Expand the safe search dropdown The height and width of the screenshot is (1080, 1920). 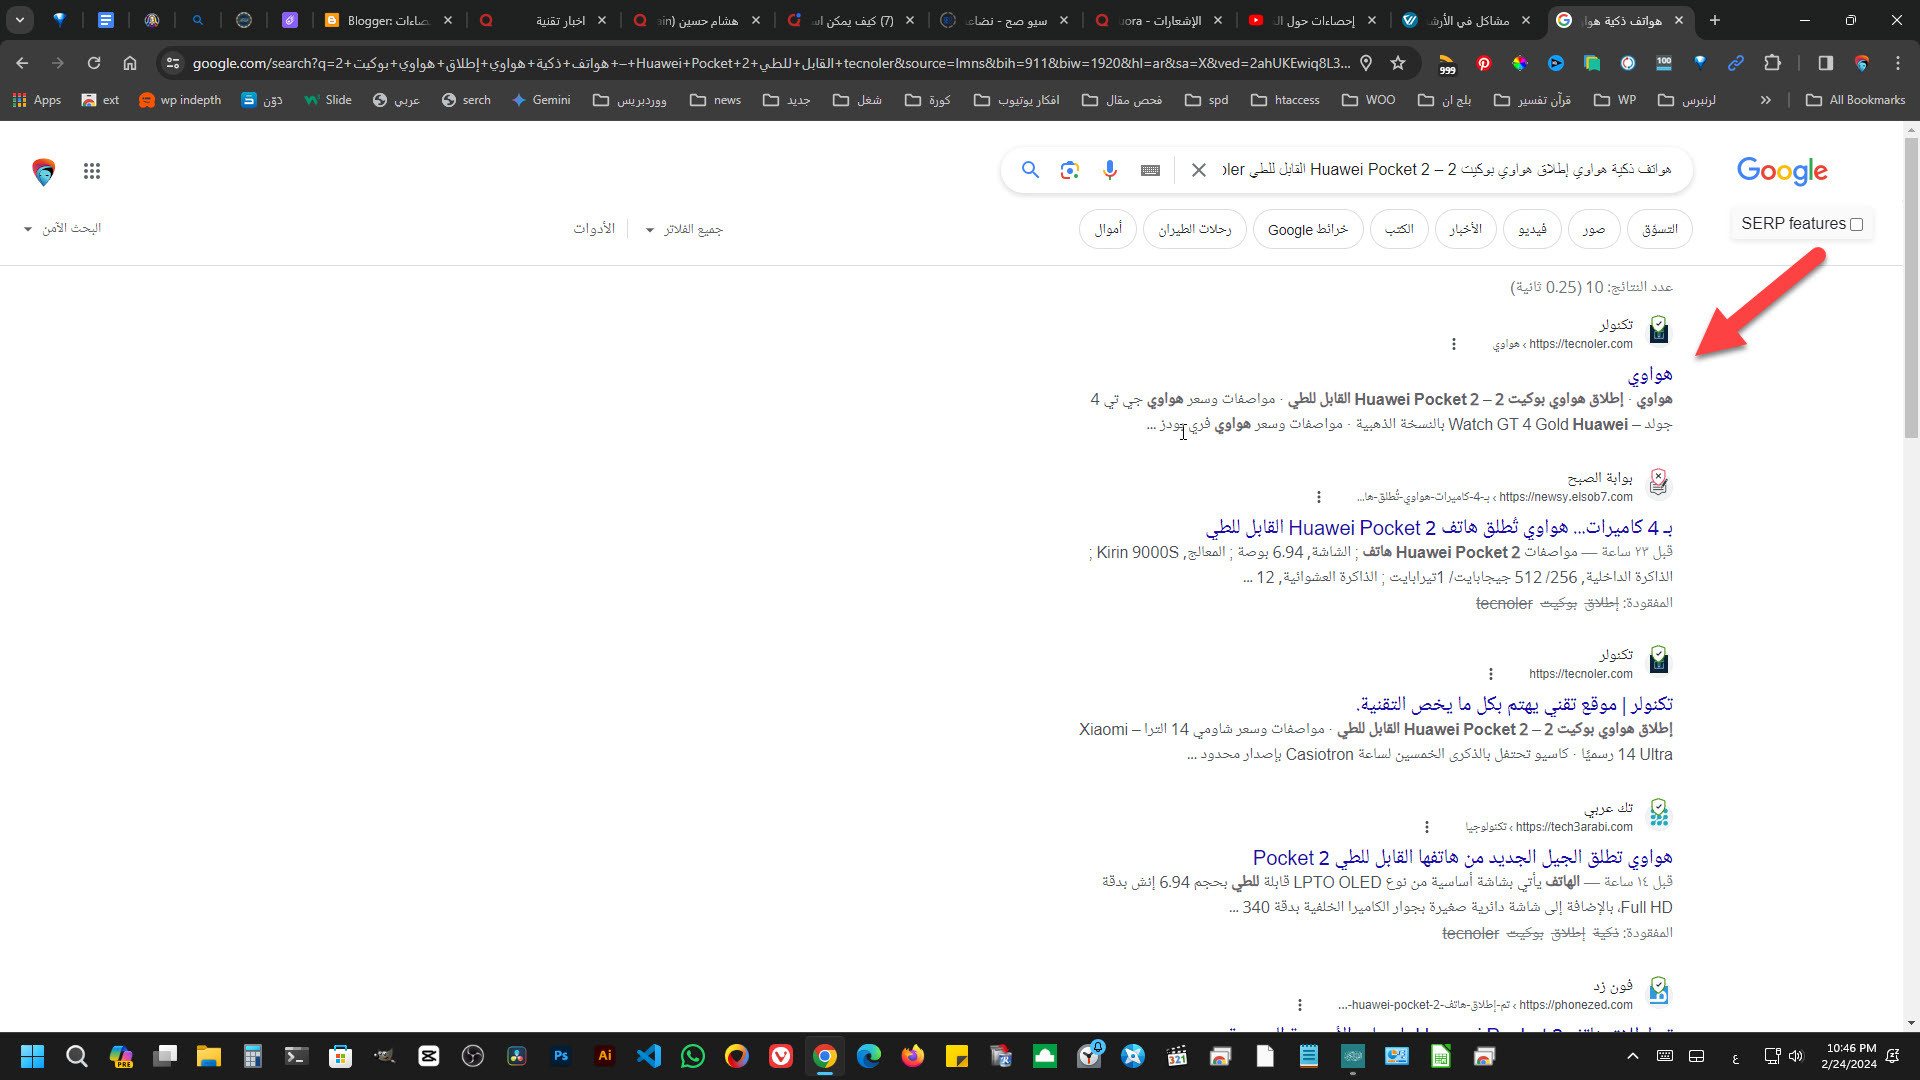[62, 228]
